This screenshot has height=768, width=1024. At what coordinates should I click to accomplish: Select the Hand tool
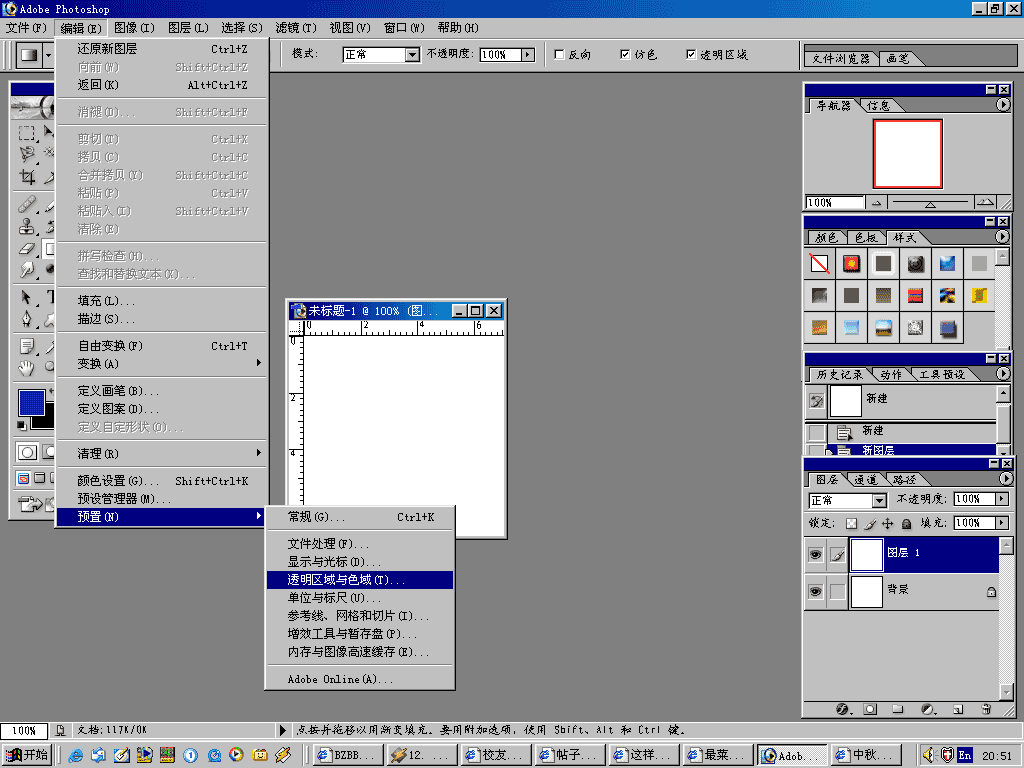28,367
